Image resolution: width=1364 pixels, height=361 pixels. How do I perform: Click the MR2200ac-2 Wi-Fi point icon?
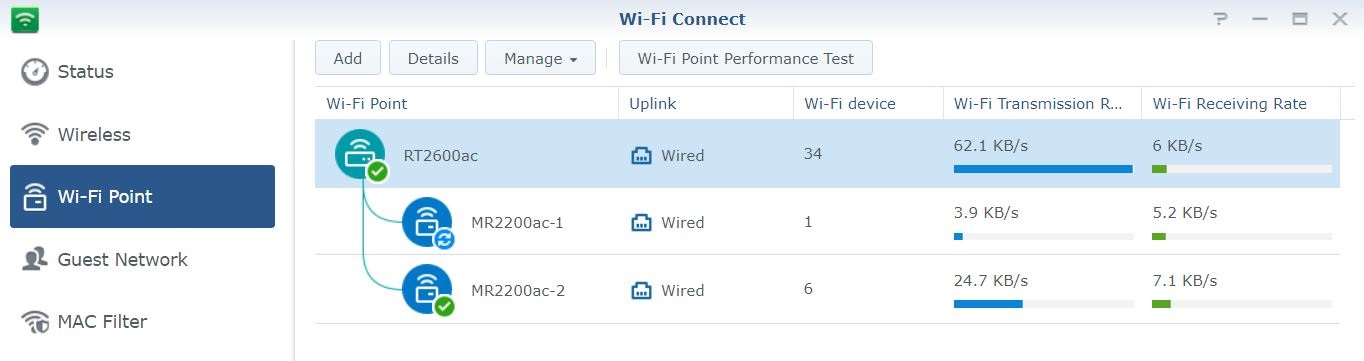click(427, 290)
